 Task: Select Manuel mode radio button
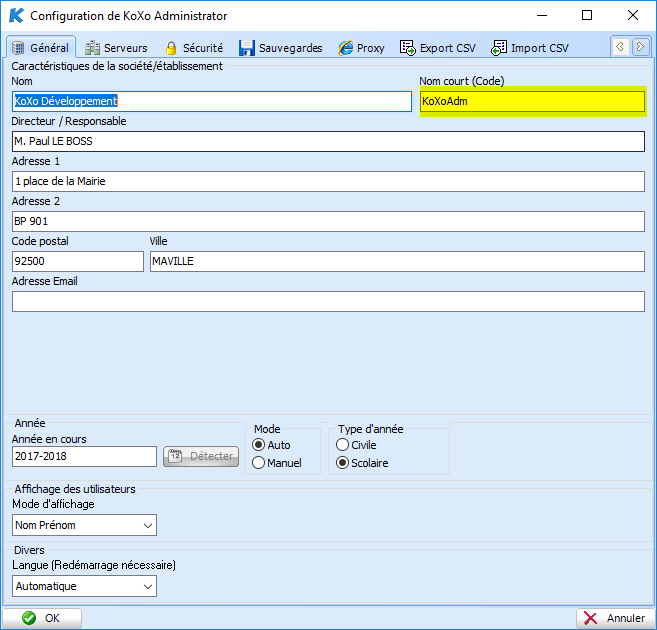(x=259, y=463)
